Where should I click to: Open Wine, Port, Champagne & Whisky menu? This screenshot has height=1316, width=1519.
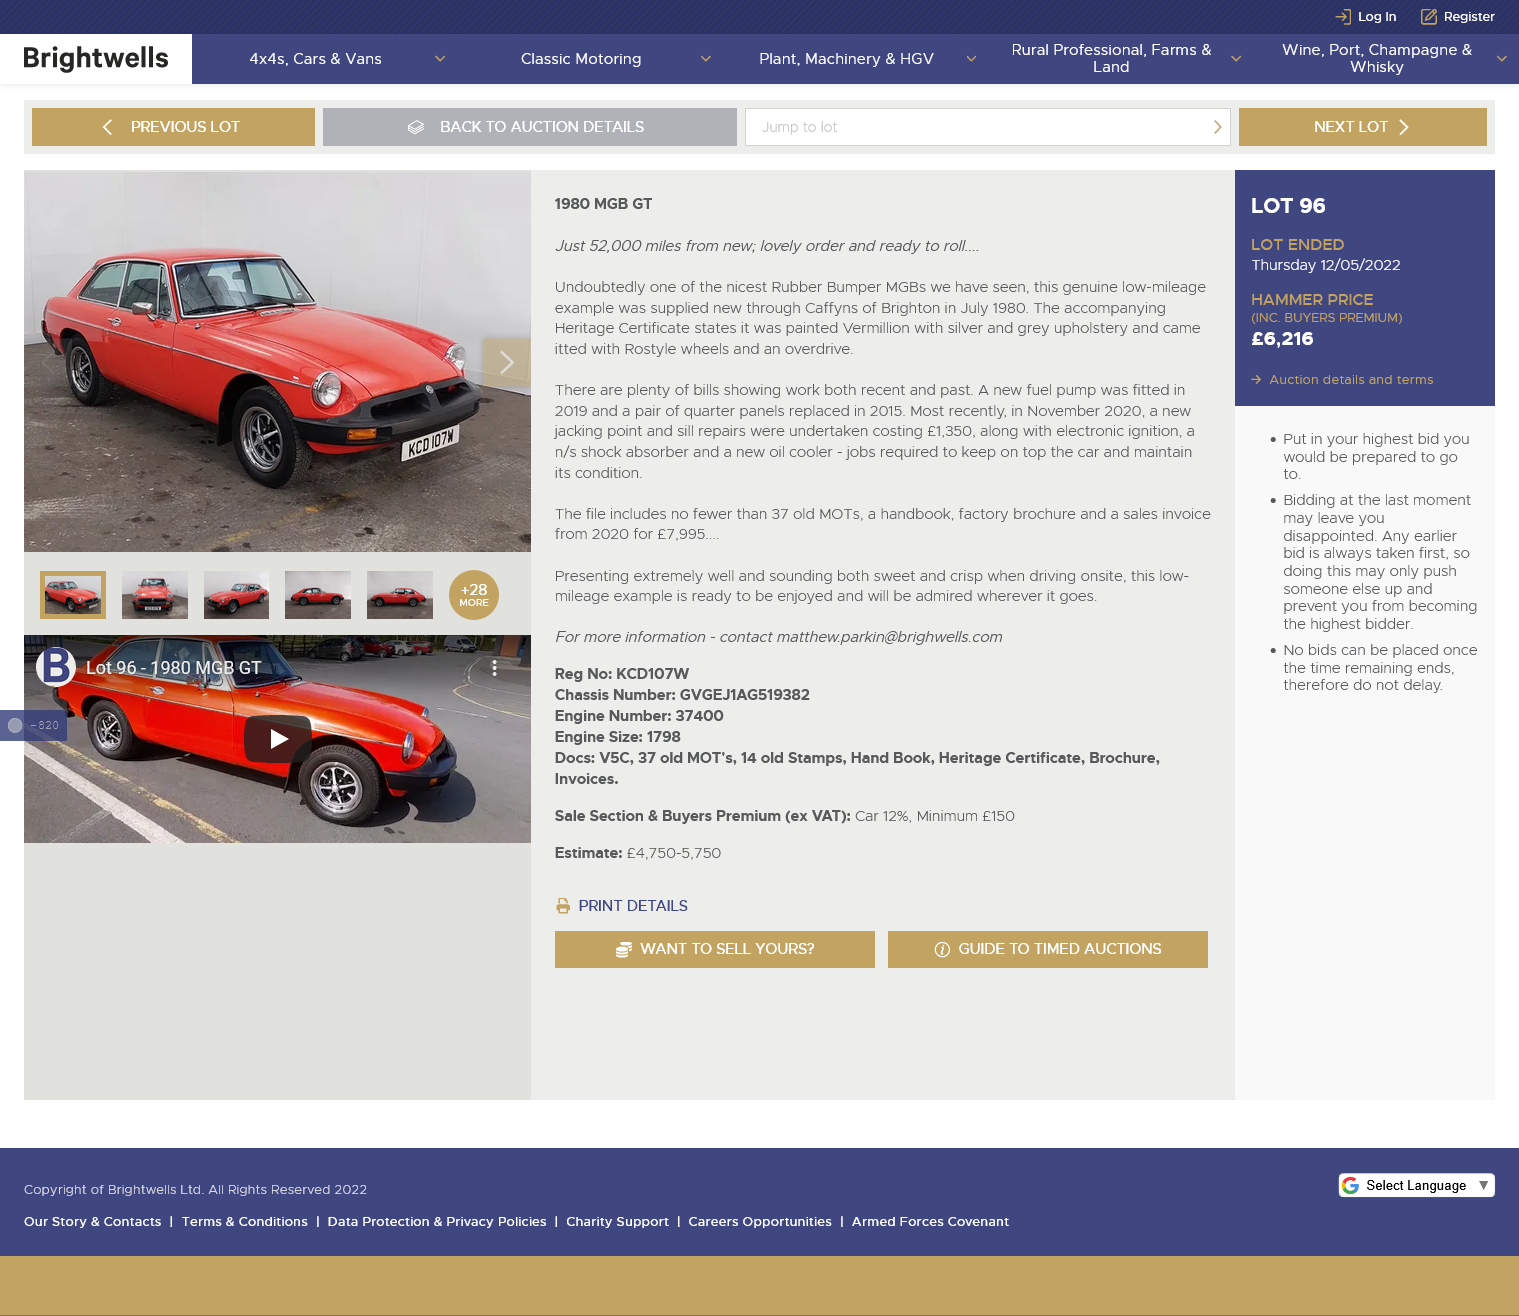pyautogui.click(x=1377, y=58)
